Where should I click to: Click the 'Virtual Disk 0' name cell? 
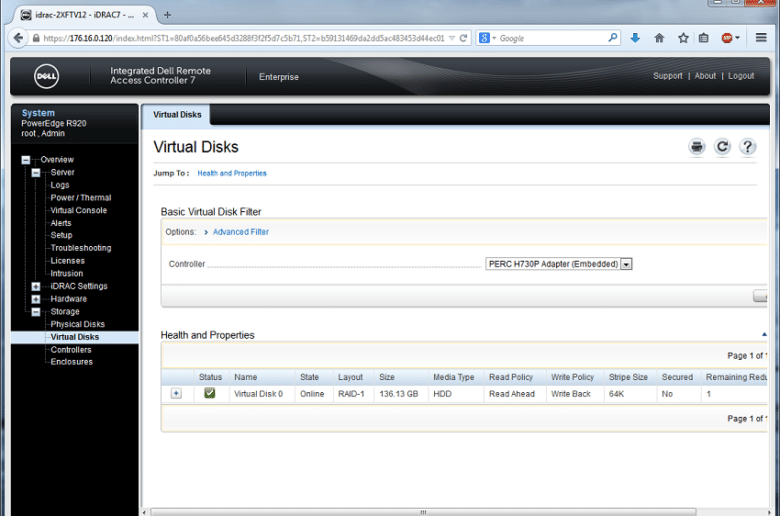click(258, 394)
